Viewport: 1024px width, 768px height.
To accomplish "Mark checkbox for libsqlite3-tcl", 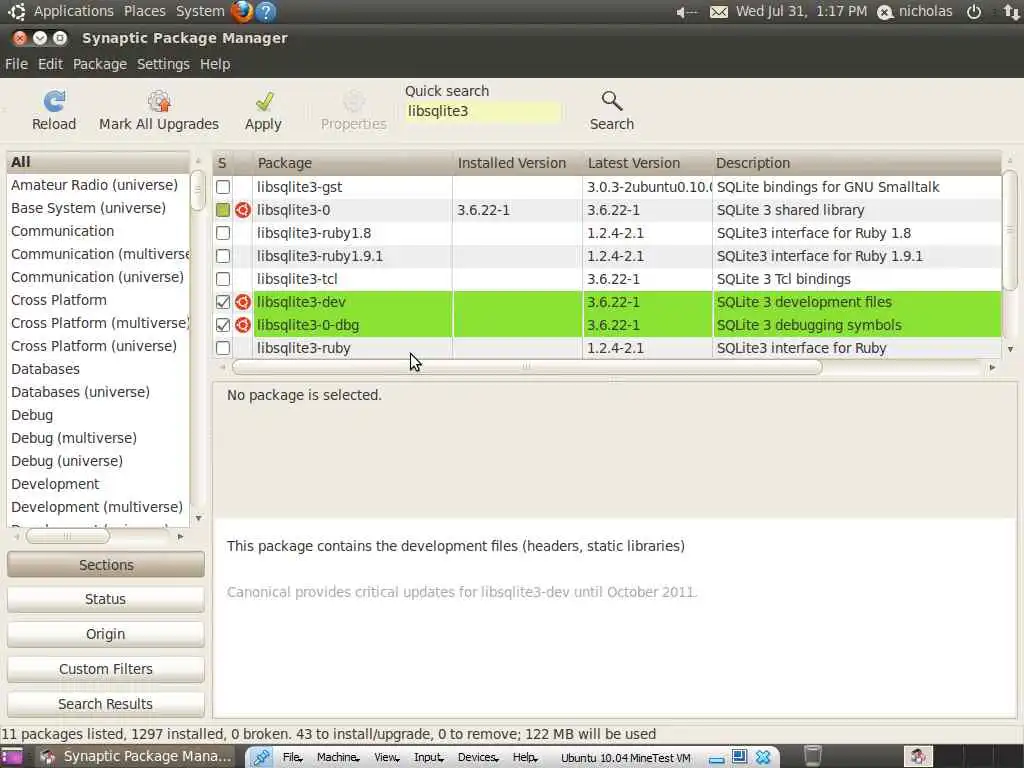I will click(223, 280).
